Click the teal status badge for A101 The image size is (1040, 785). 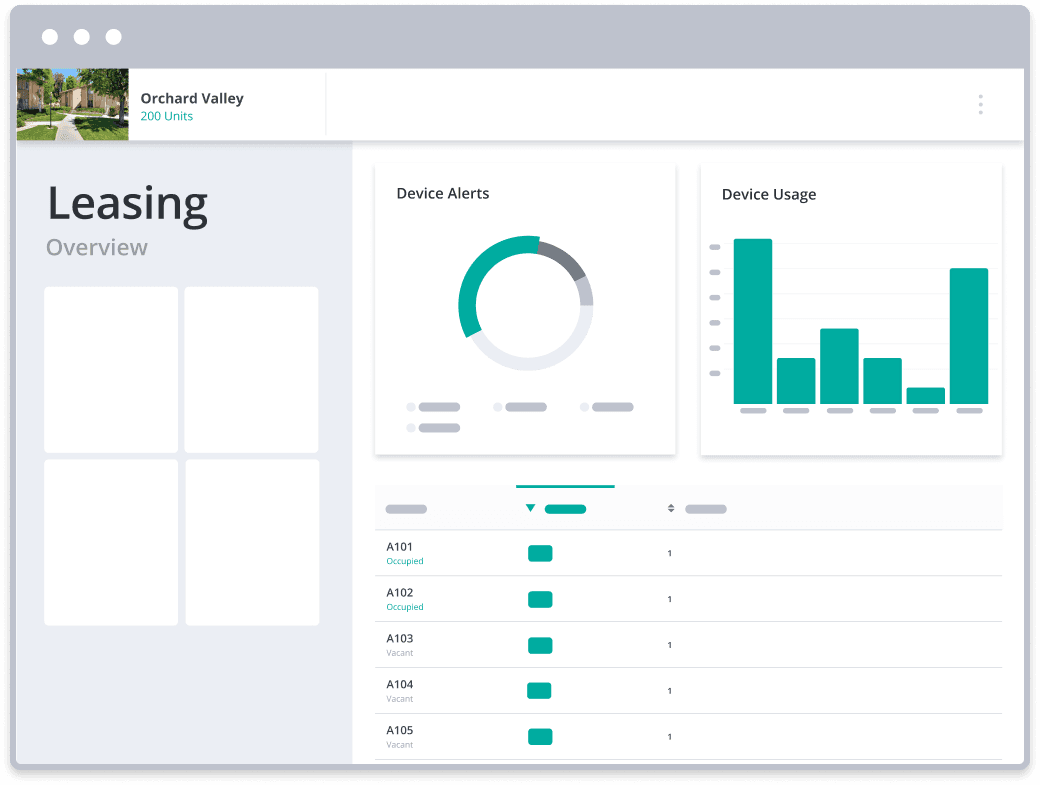click(x=540, y=553)
